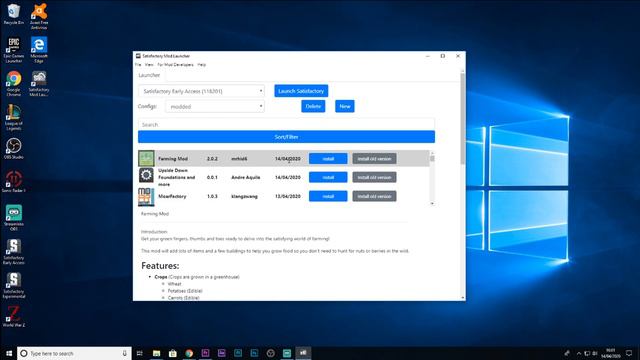Show hidden system tray icons

coord(579,353)
